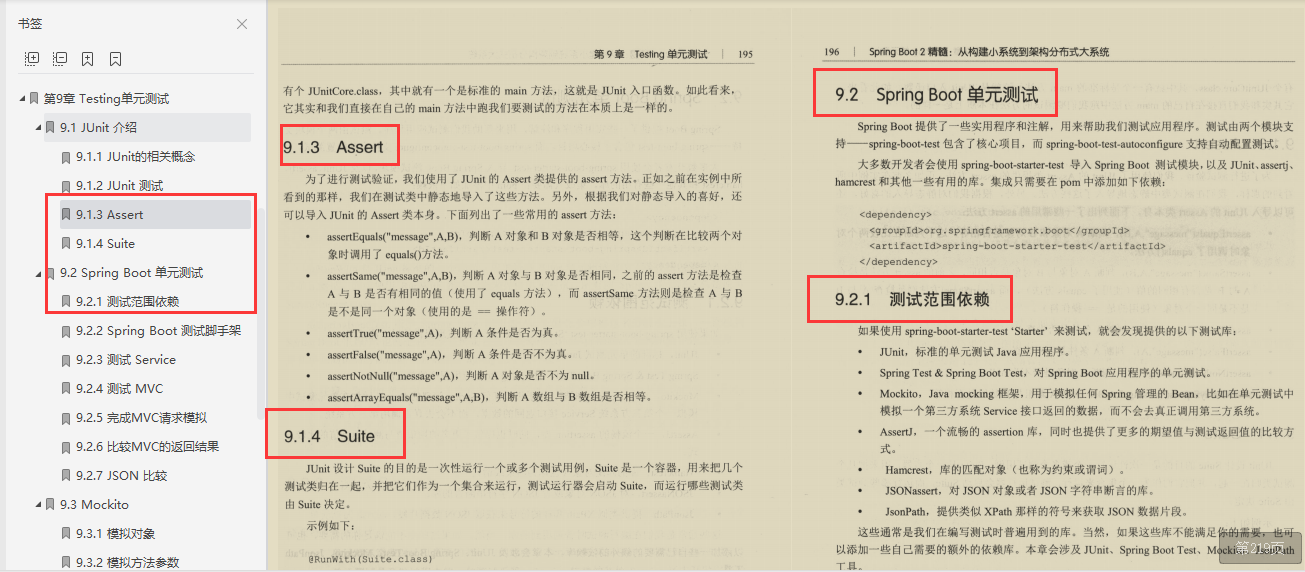
Task: Click the AssertJ bullet on right page
Action: (1087, 440)
